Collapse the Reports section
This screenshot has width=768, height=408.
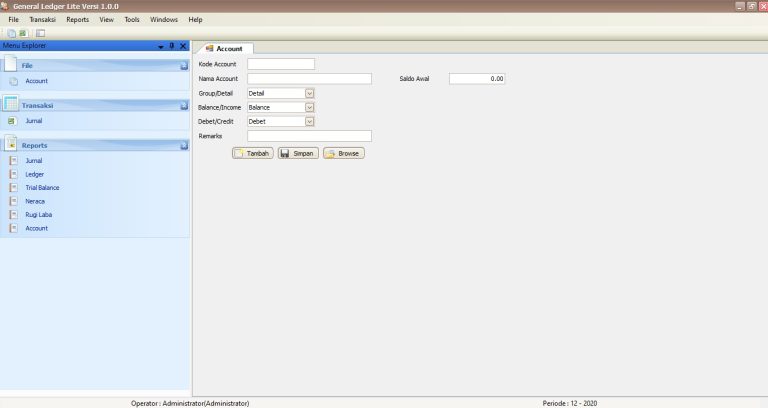pos(184,146)
